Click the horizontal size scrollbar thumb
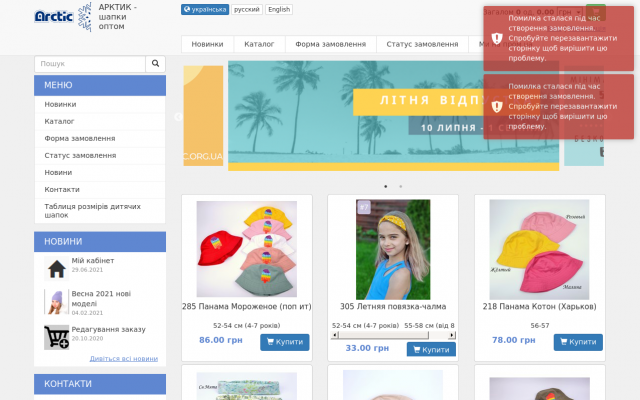The width and height of the screenshot is (640, 400). [x=384, y=335]
